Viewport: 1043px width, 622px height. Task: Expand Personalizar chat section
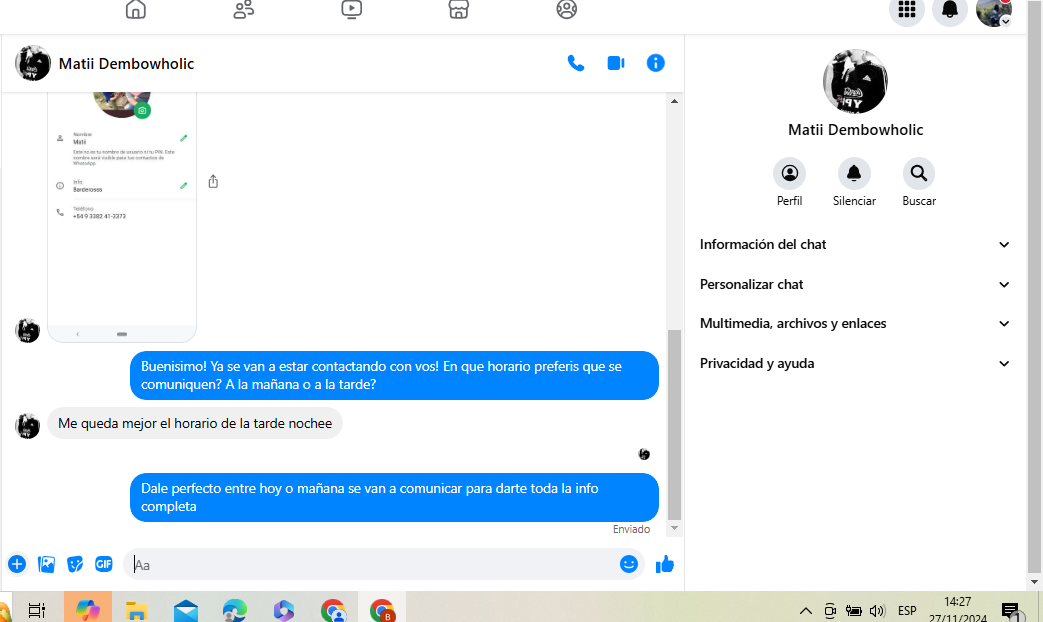click(855, 284)
